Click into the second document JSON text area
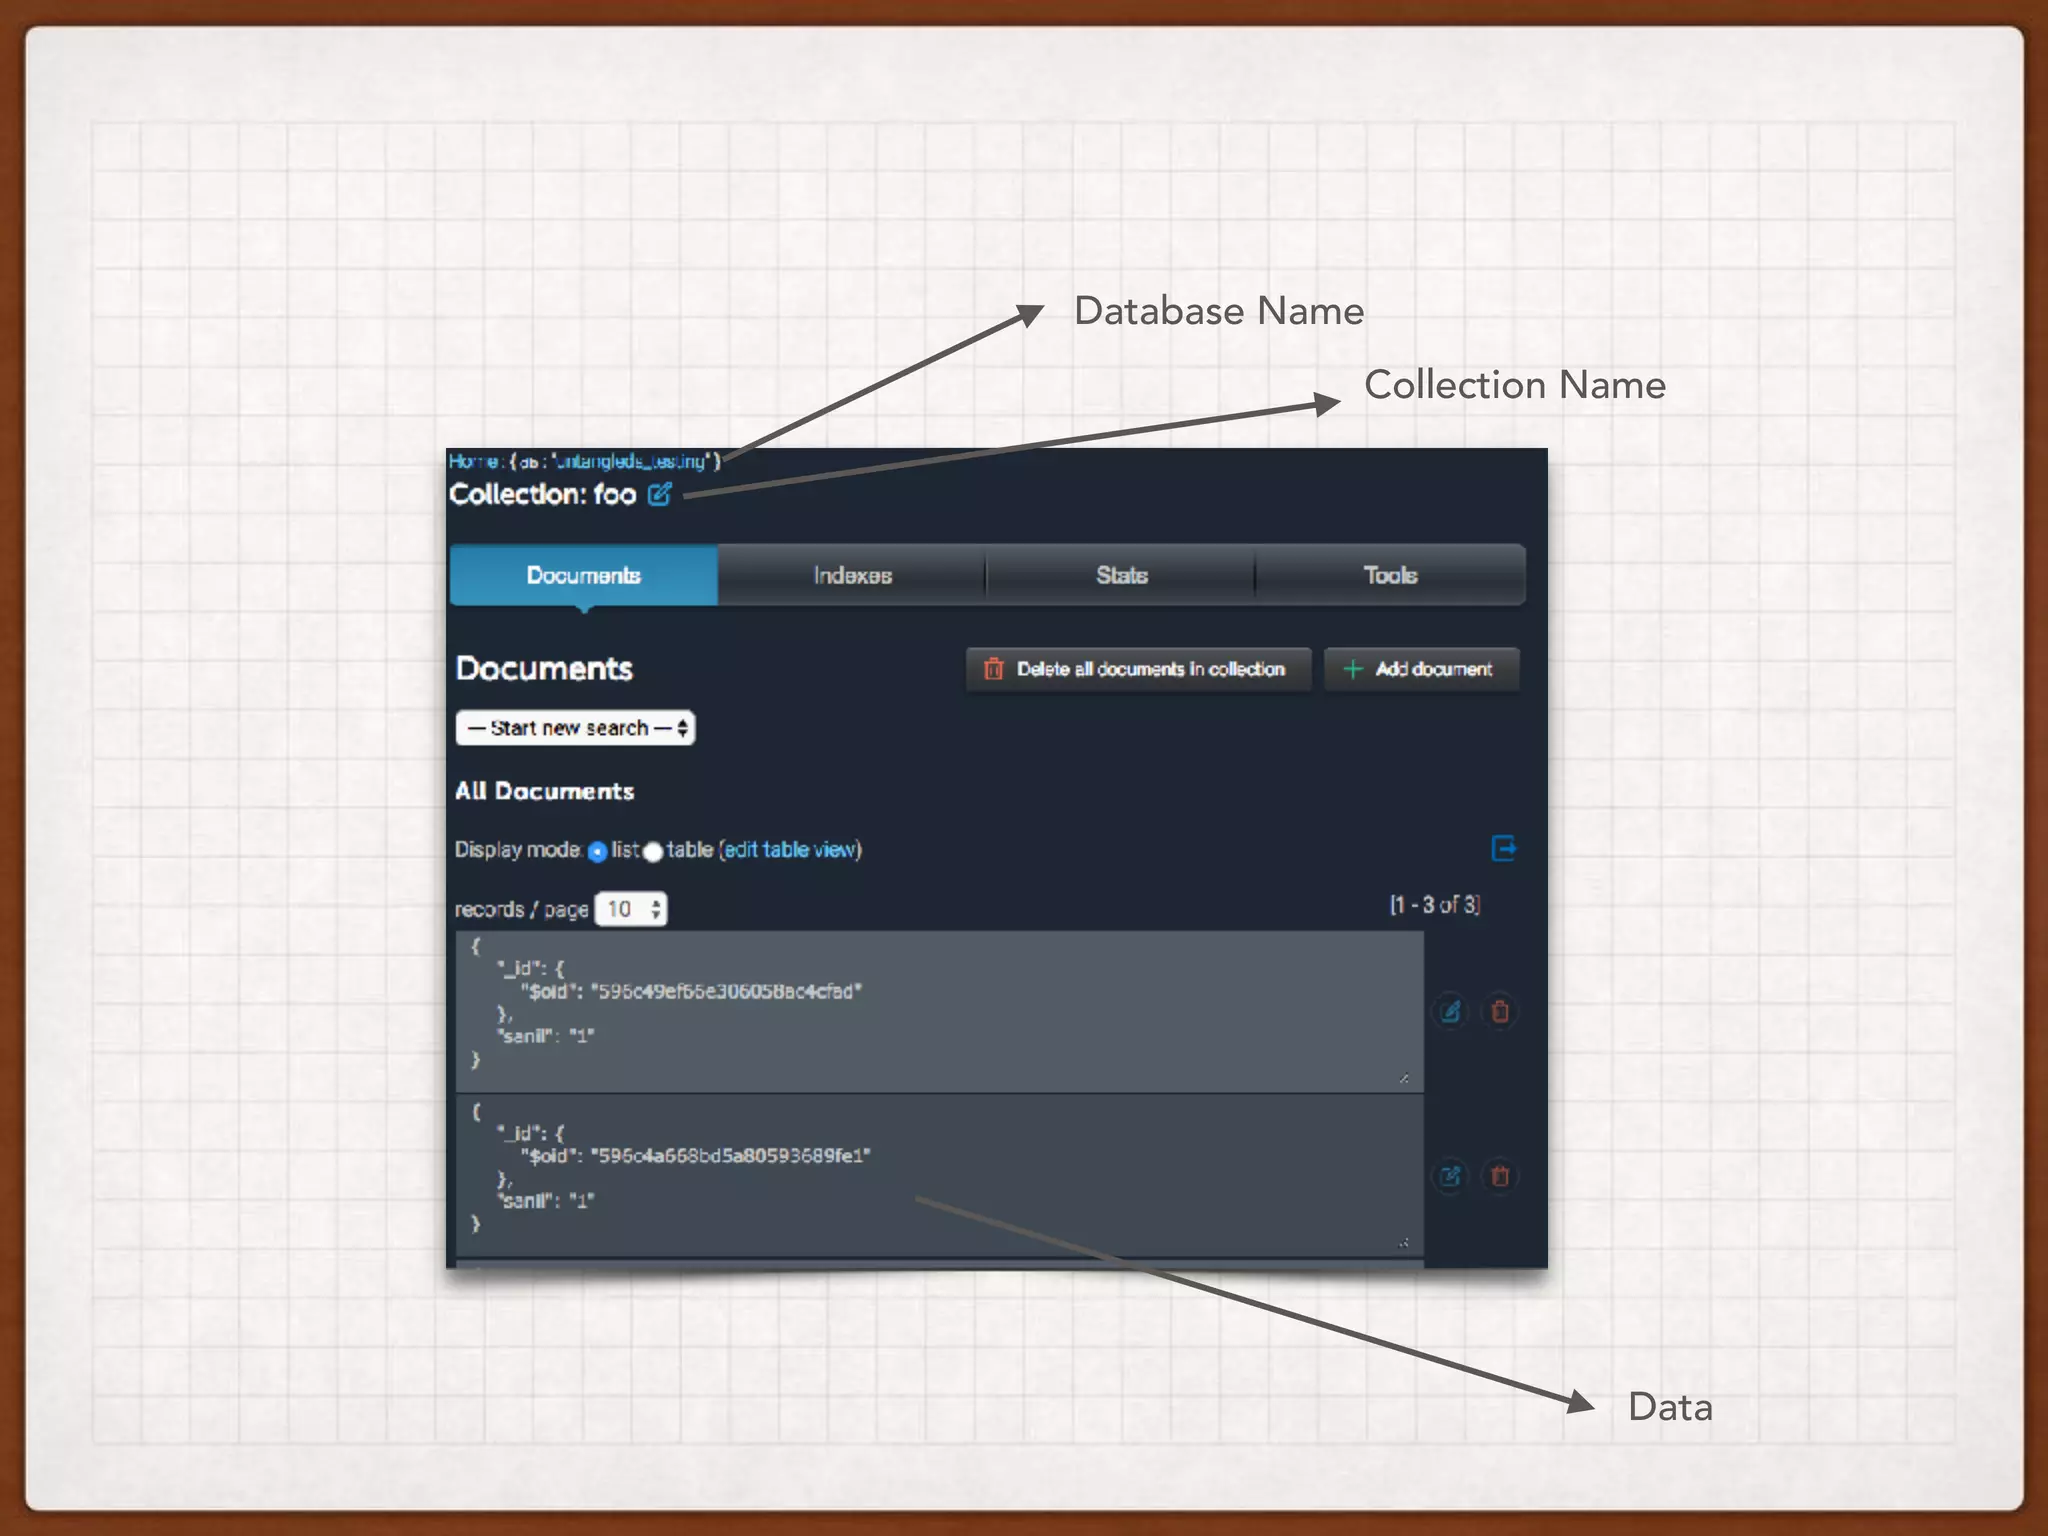 [x=939, y=1176]
